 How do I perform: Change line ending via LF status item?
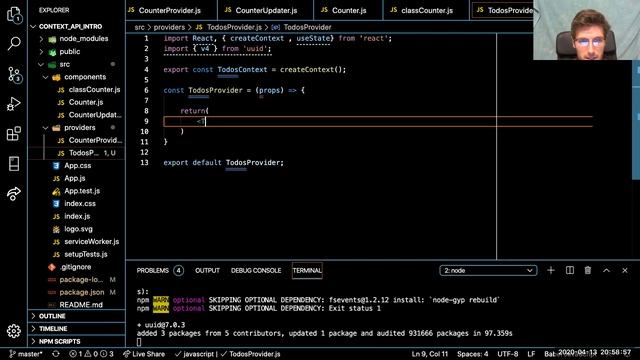[x=531, y=354]
